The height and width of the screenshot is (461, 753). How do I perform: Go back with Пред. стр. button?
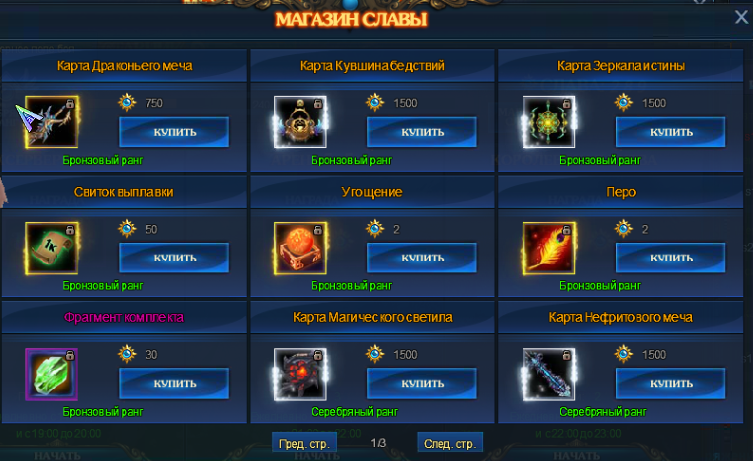(x=304, y=443)
